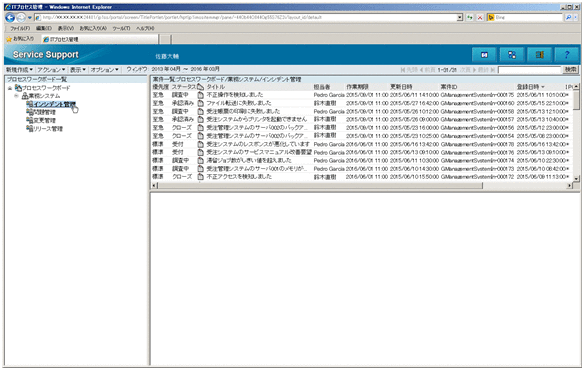
Task: Click the new tab button
Action: tap(165, 39)
